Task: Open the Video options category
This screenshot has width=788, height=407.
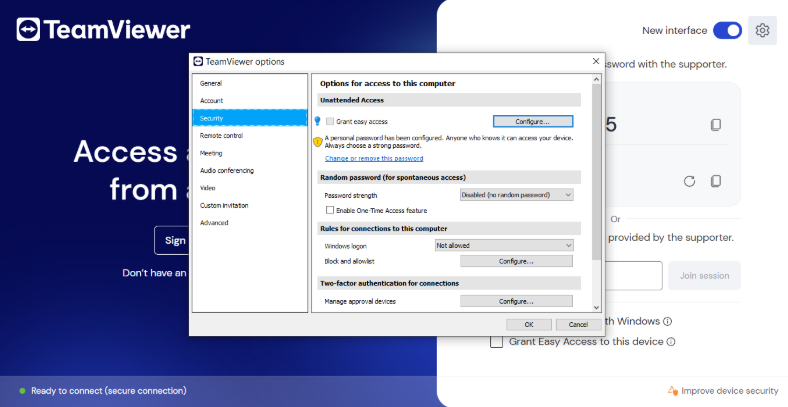Action: 250,188
